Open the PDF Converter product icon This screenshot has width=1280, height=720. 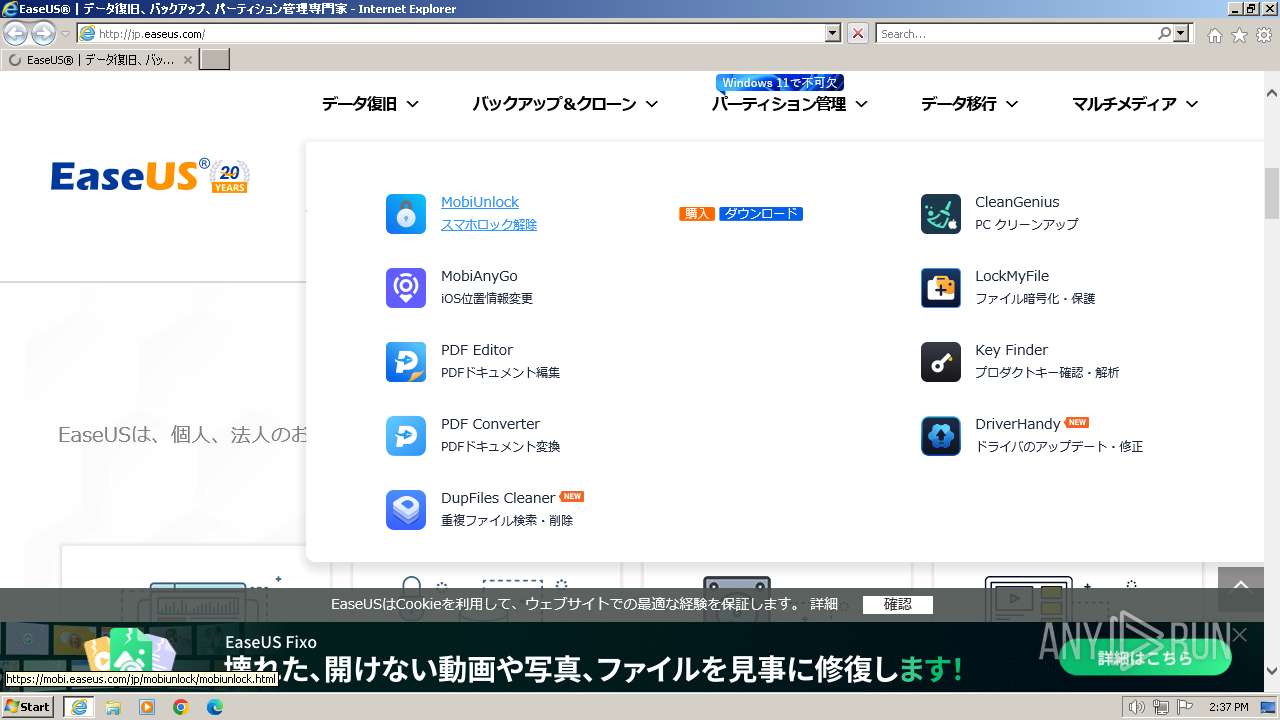406,436
